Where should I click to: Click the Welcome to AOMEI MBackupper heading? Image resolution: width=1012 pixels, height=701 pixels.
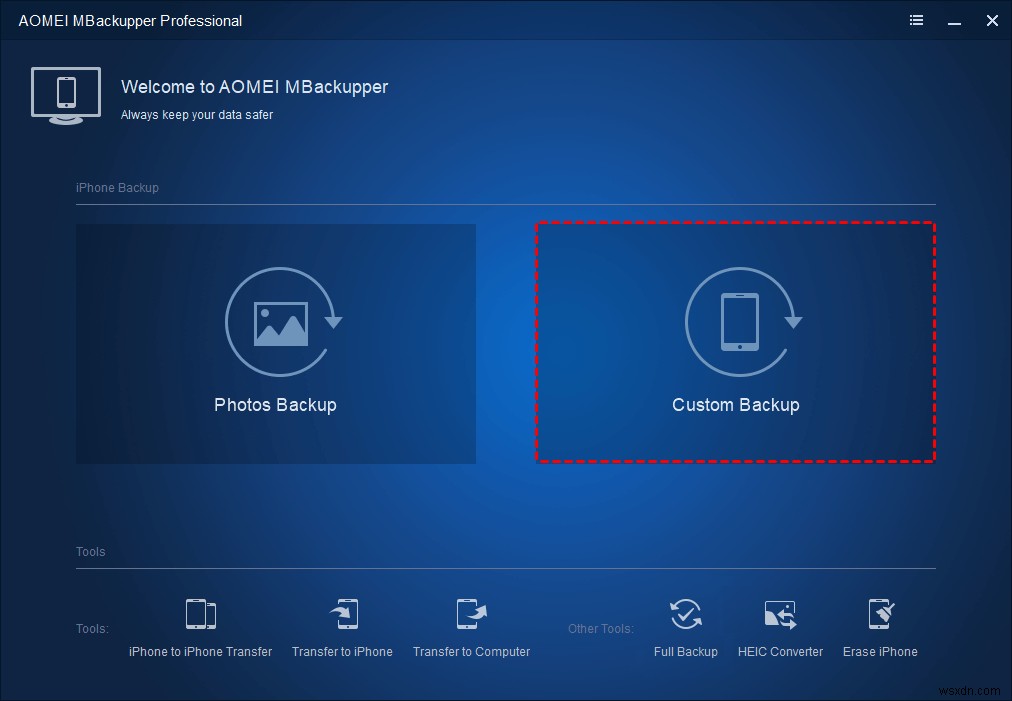coord(254,87)
